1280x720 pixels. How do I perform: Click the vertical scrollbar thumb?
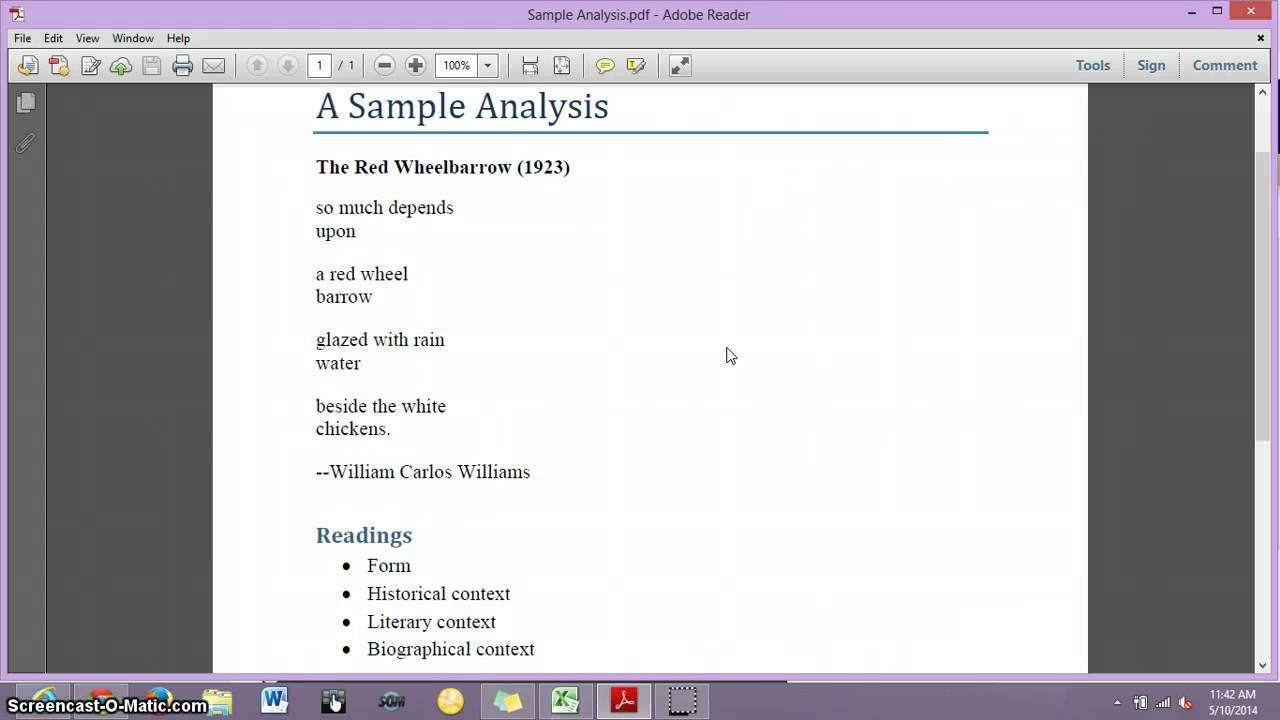1263,297
